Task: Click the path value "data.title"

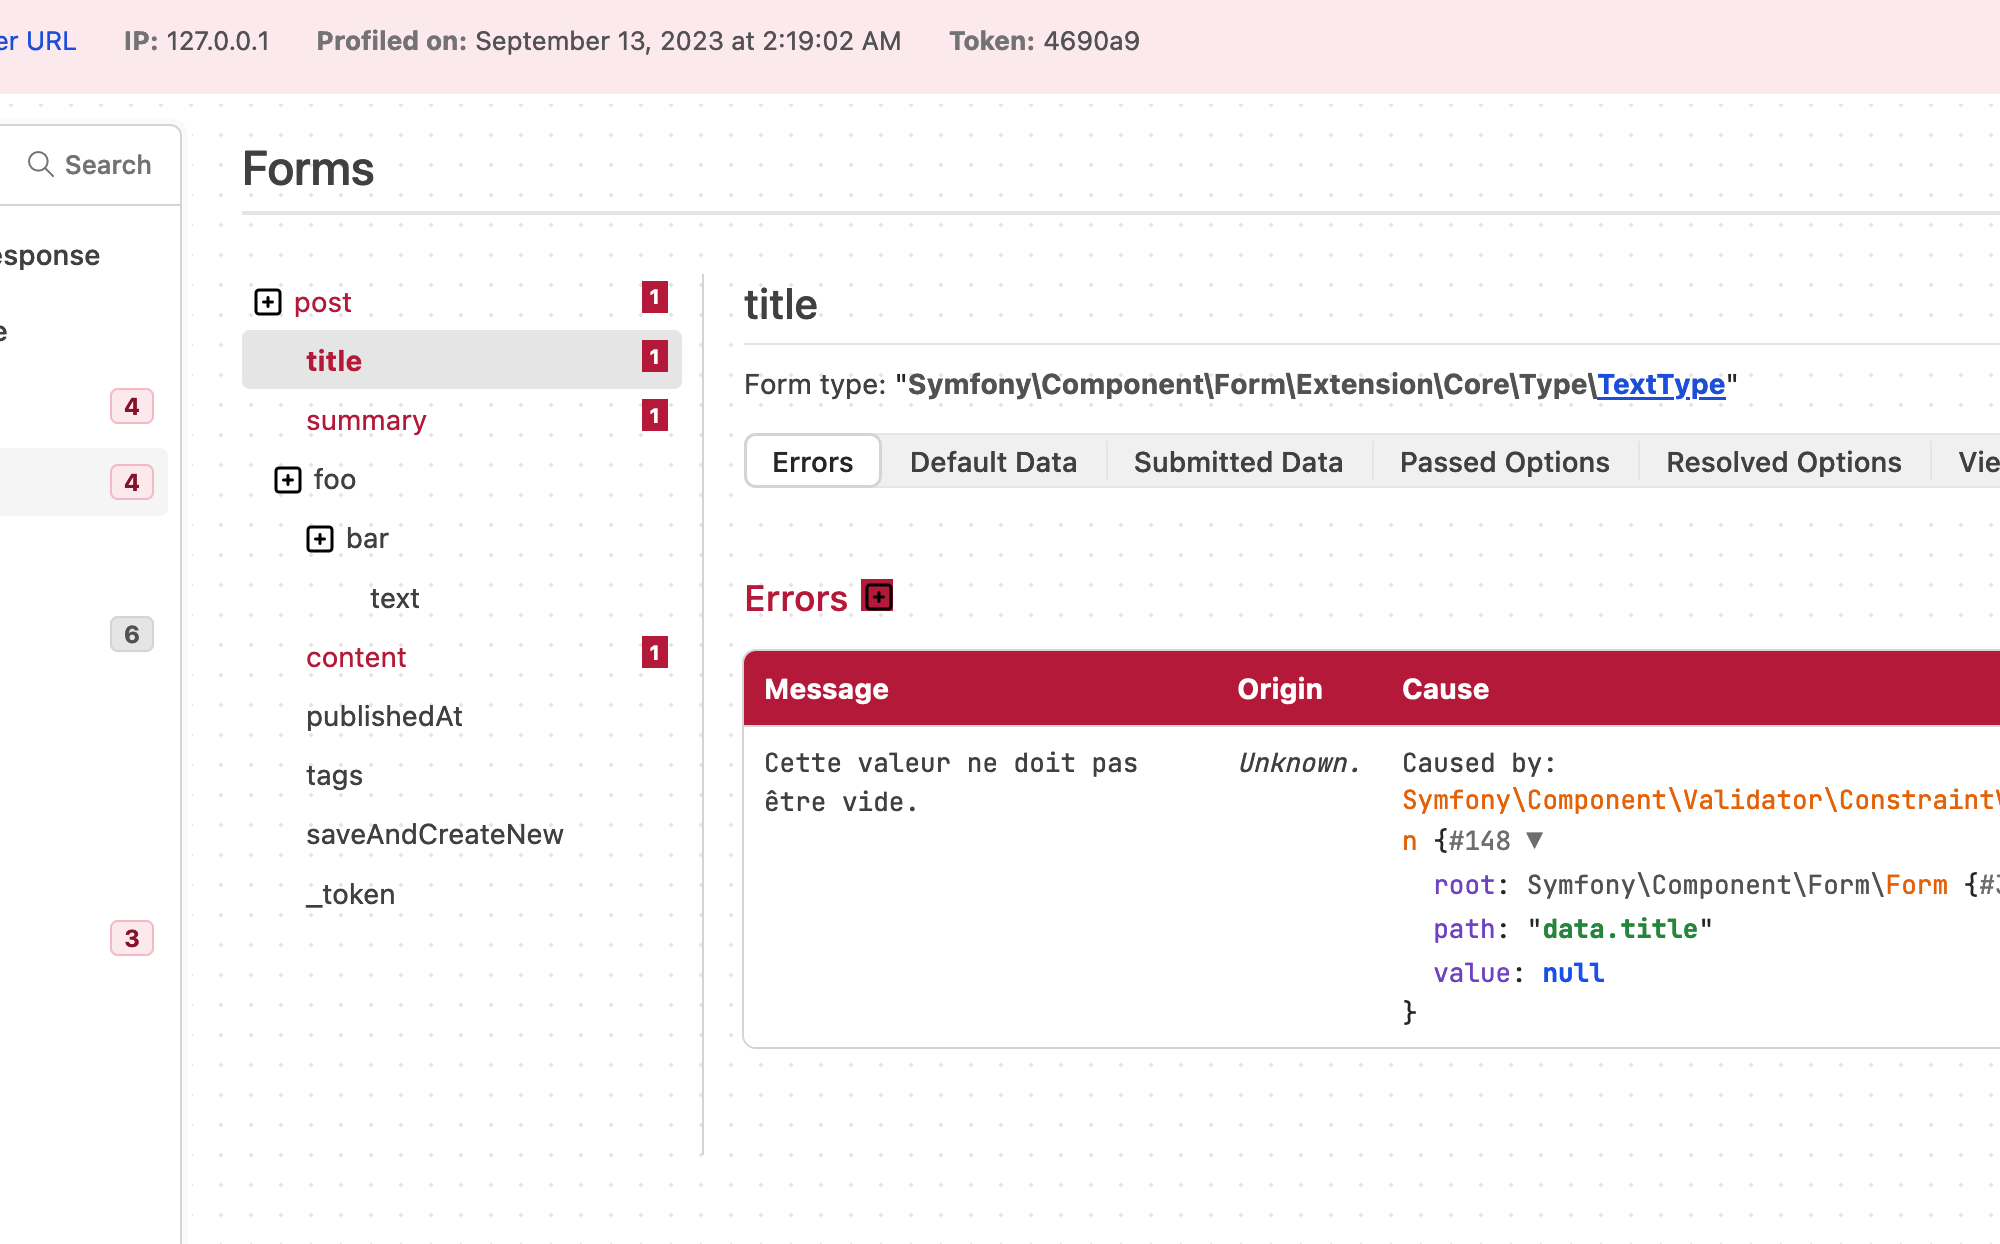Action: click(x=1620, y=929)
